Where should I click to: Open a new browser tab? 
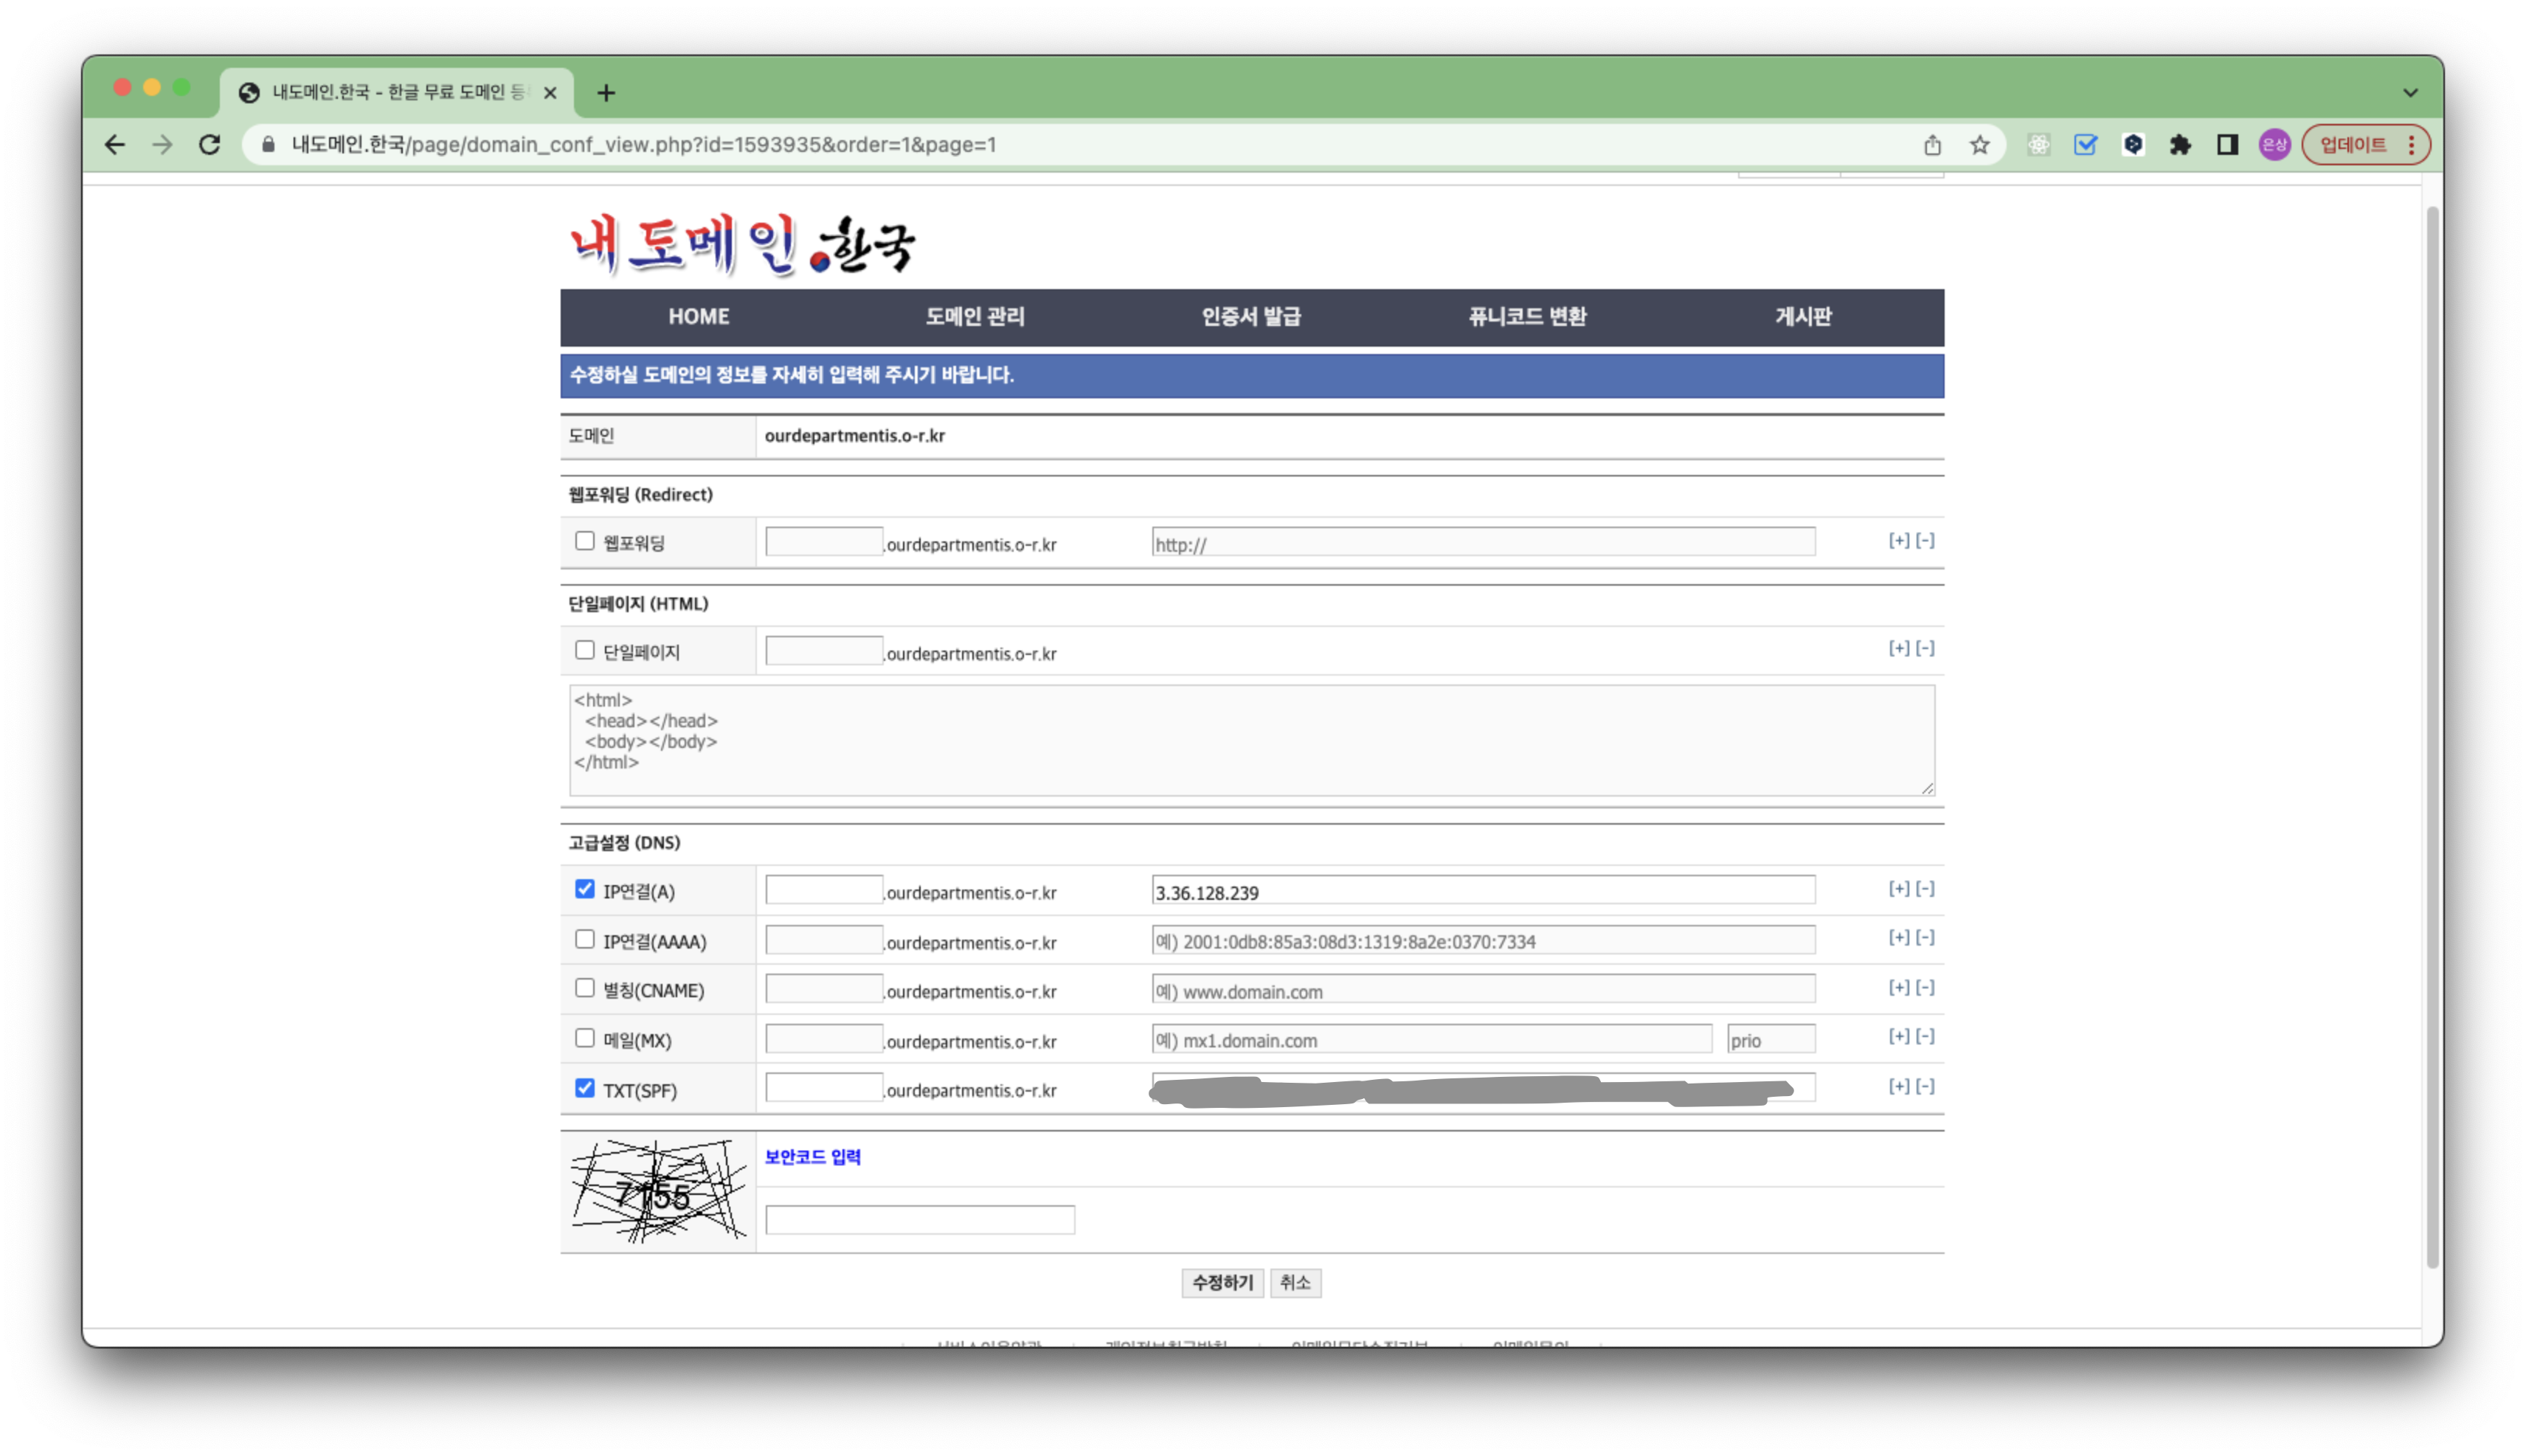pos(606,93)
